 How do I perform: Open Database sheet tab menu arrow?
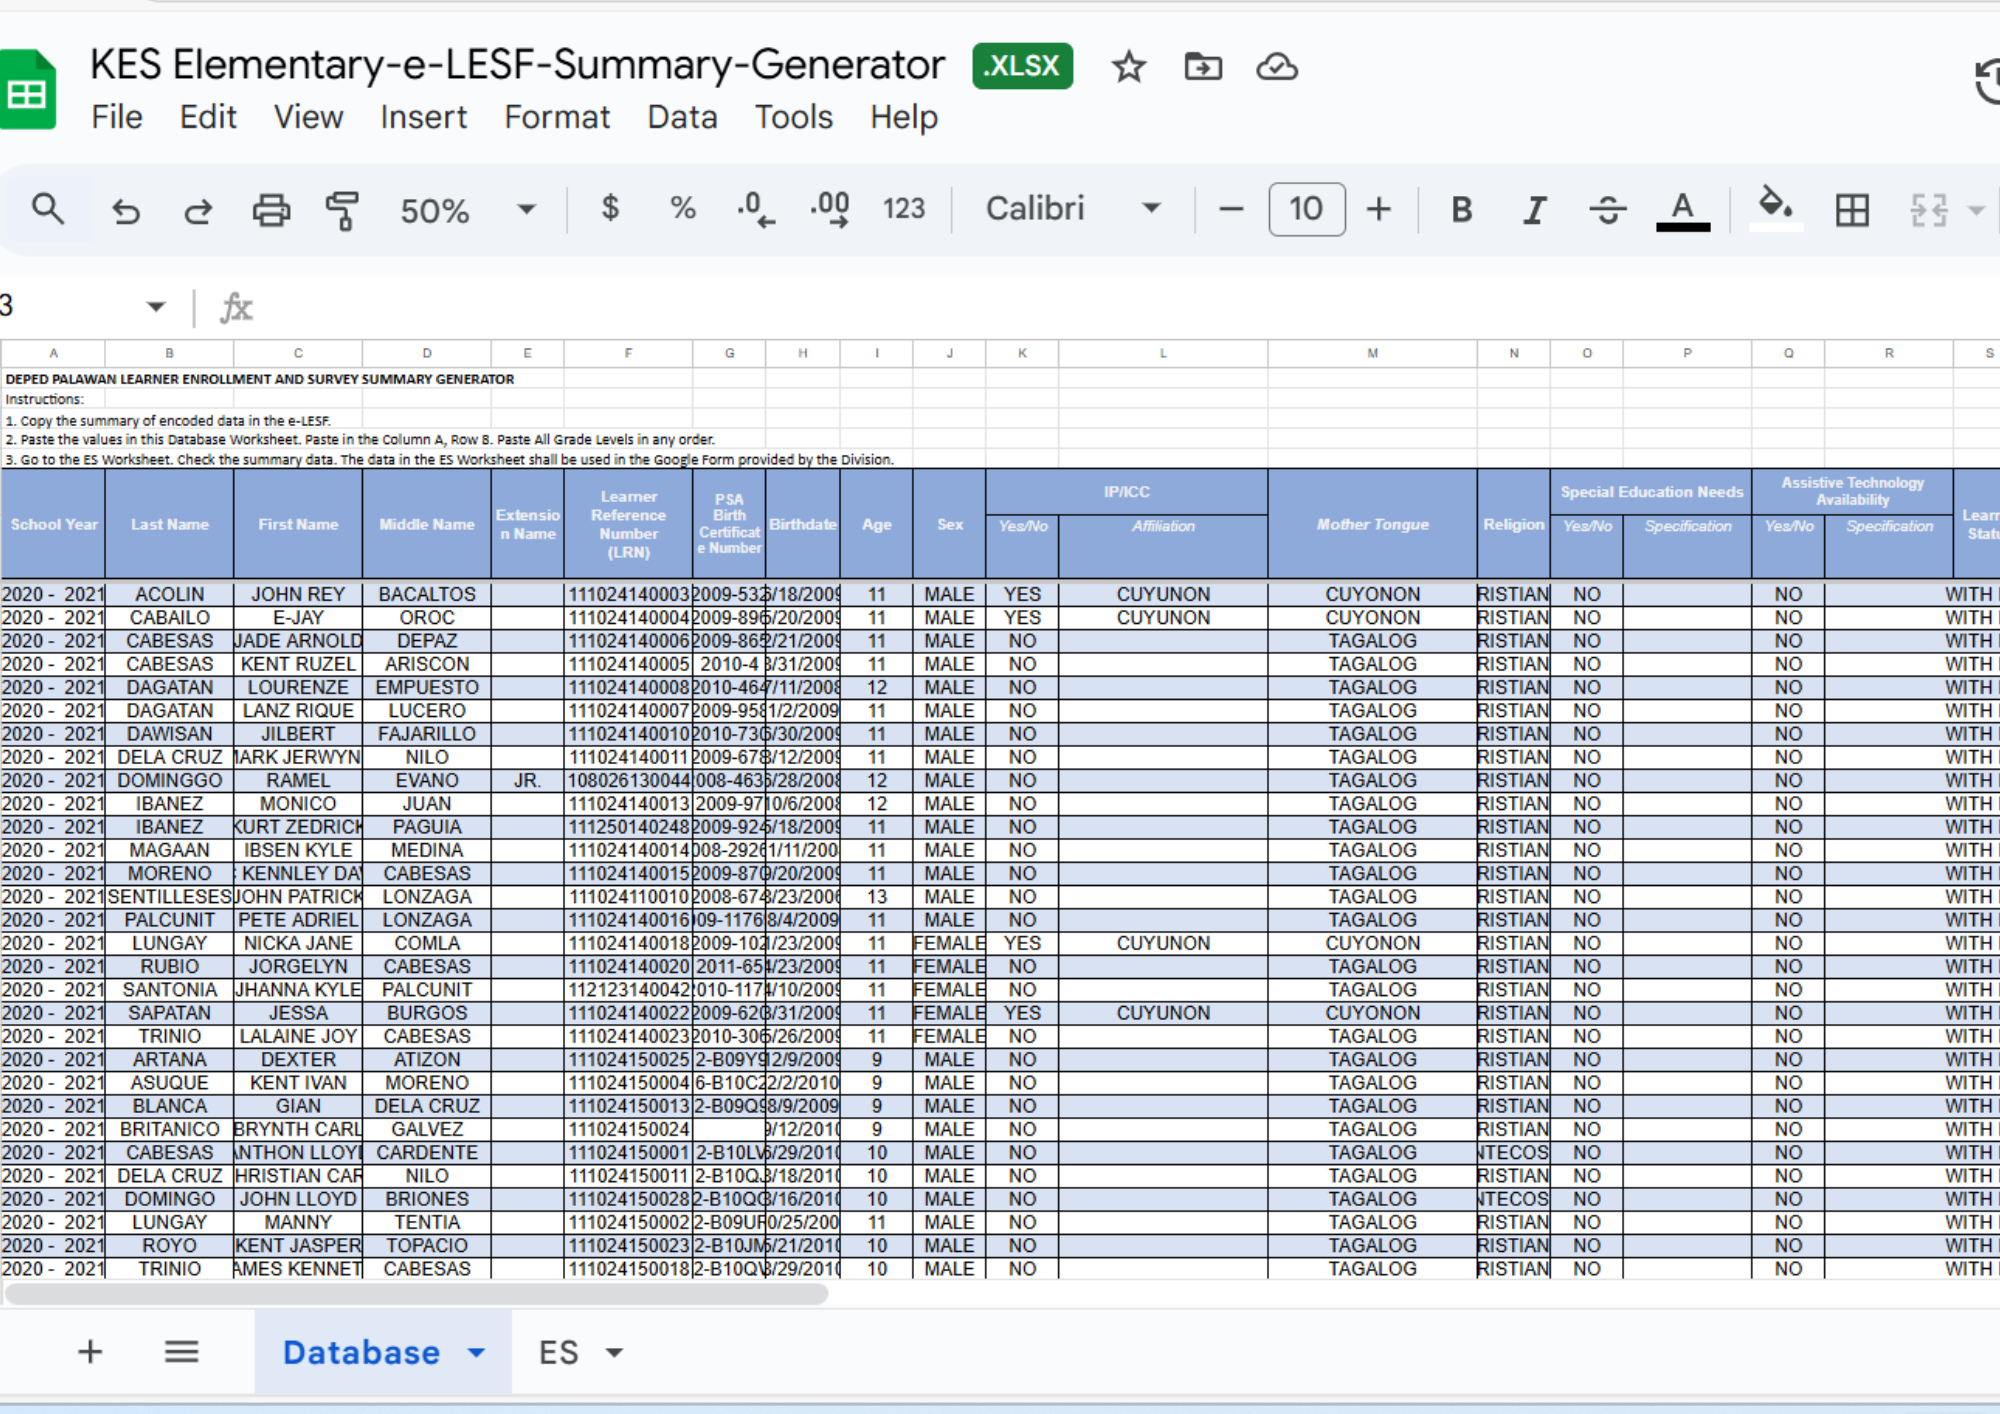coord(476,1353)
